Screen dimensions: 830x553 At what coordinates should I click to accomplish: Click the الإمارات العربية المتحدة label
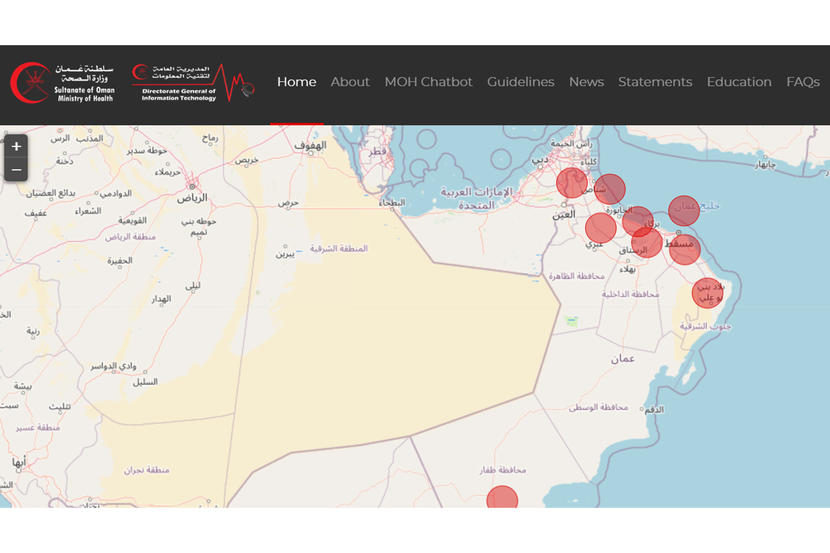[476, 198]
